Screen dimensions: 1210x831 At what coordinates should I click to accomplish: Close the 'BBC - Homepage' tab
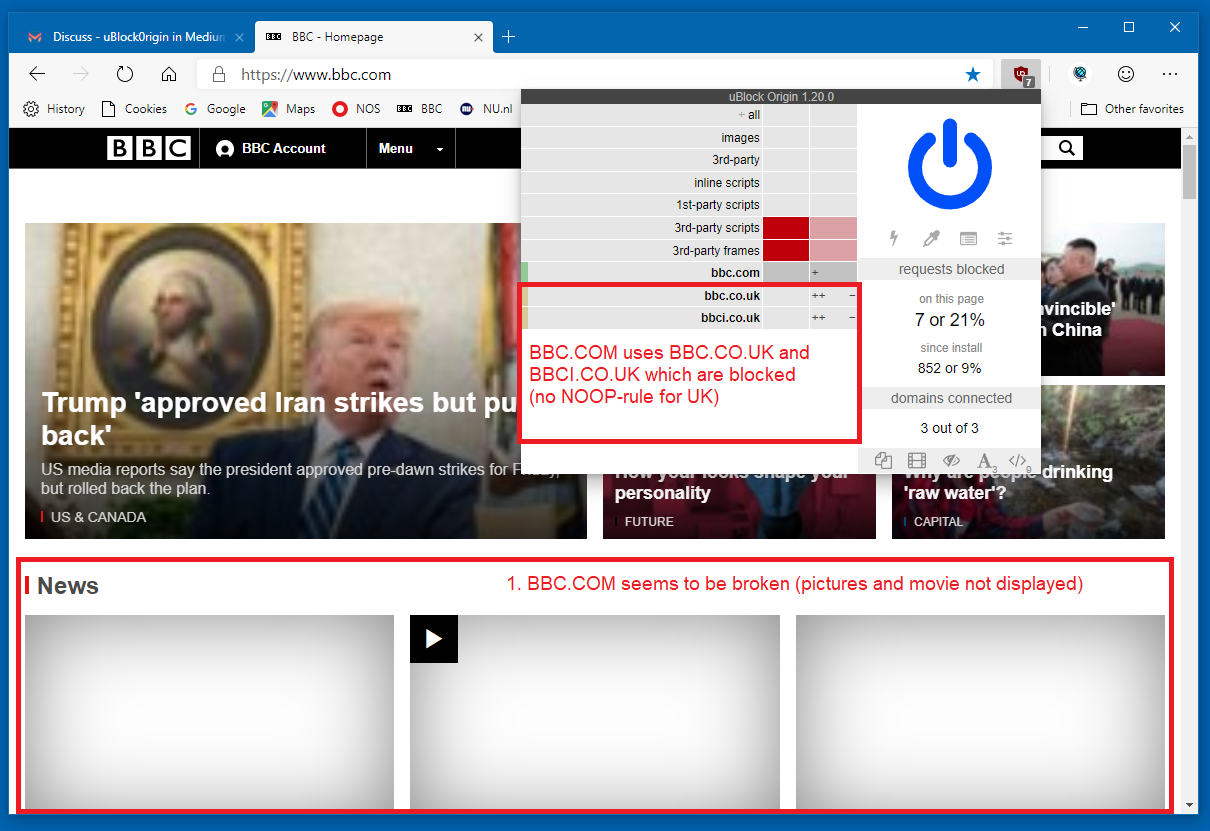click(478, 37)
